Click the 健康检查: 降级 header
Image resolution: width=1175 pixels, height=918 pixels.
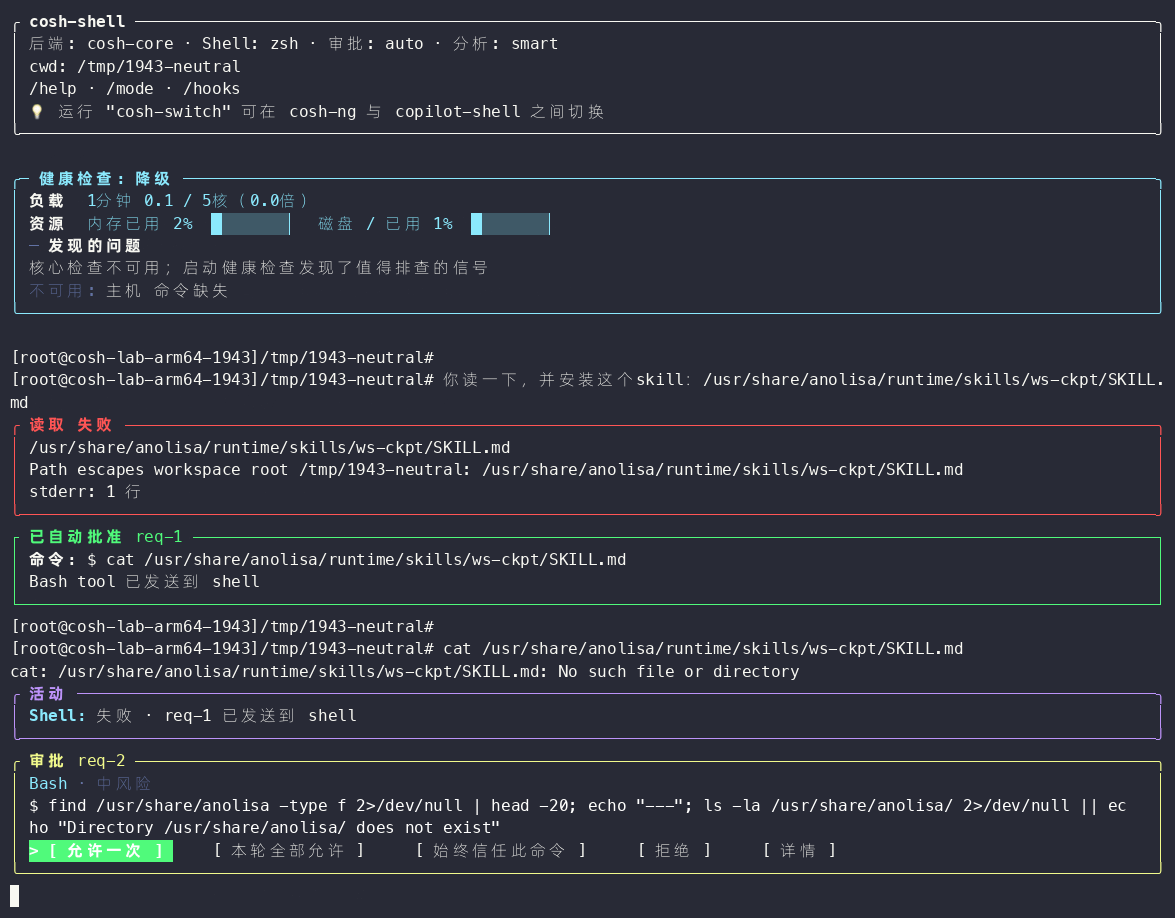105,178
